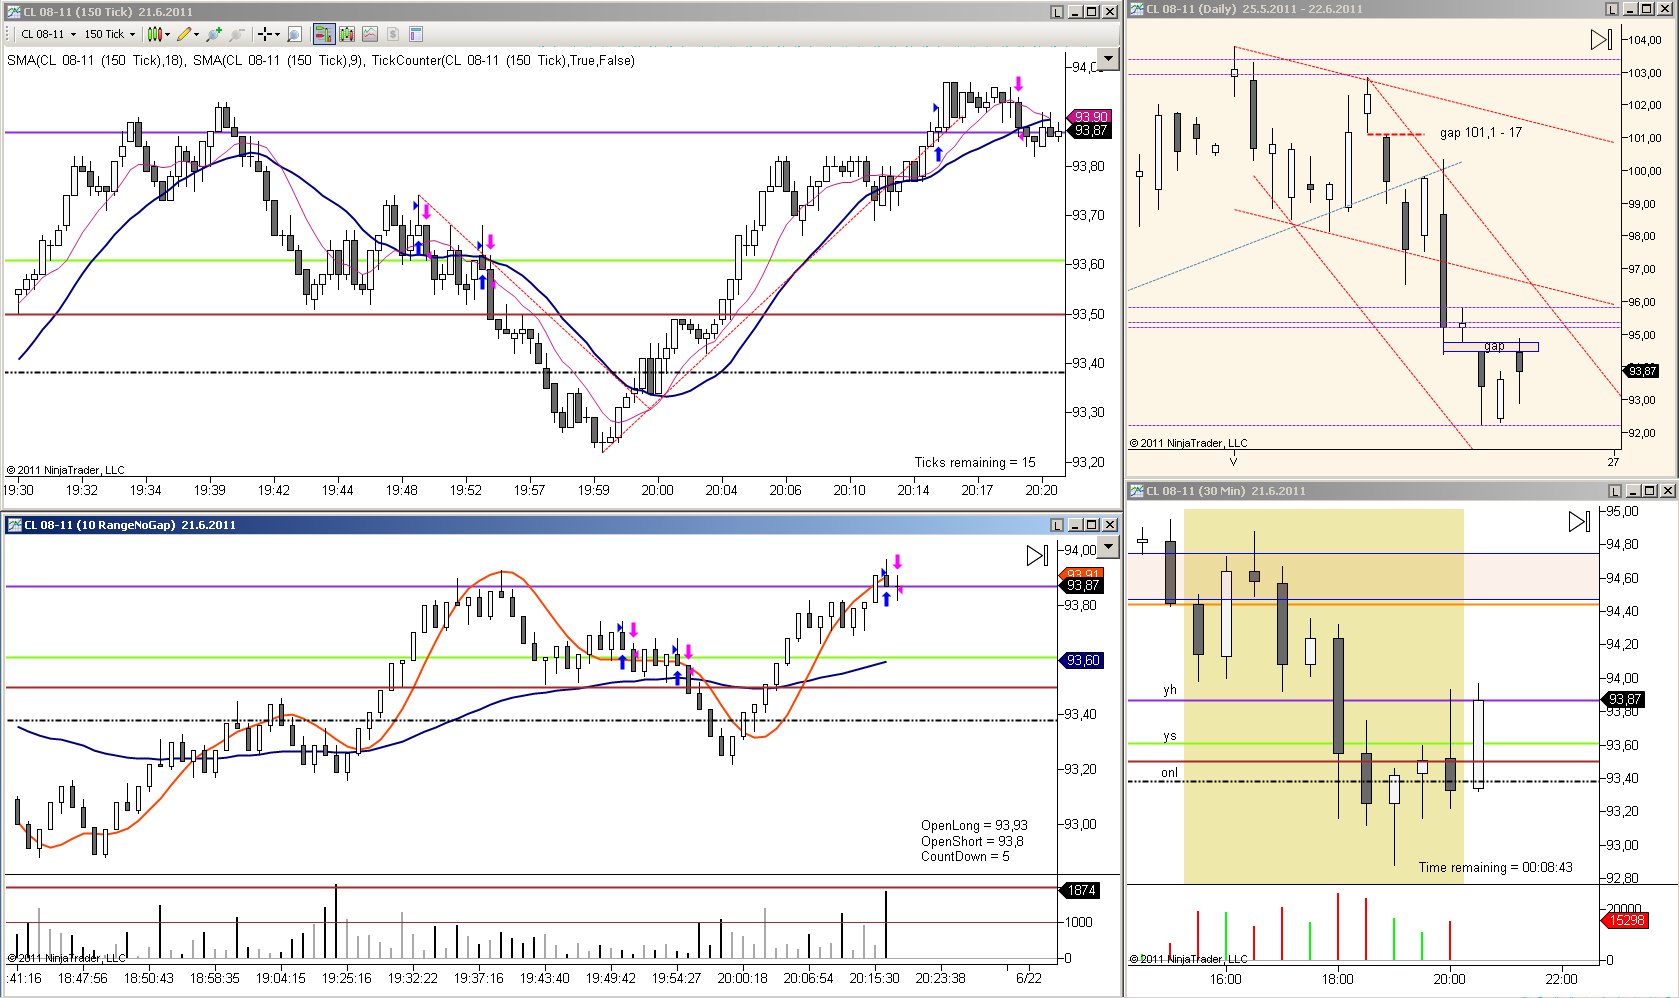1679x998 pixels.
Task: Click the "gap 101,1 - 17" annotation
Action: (x=1481, y=132)
